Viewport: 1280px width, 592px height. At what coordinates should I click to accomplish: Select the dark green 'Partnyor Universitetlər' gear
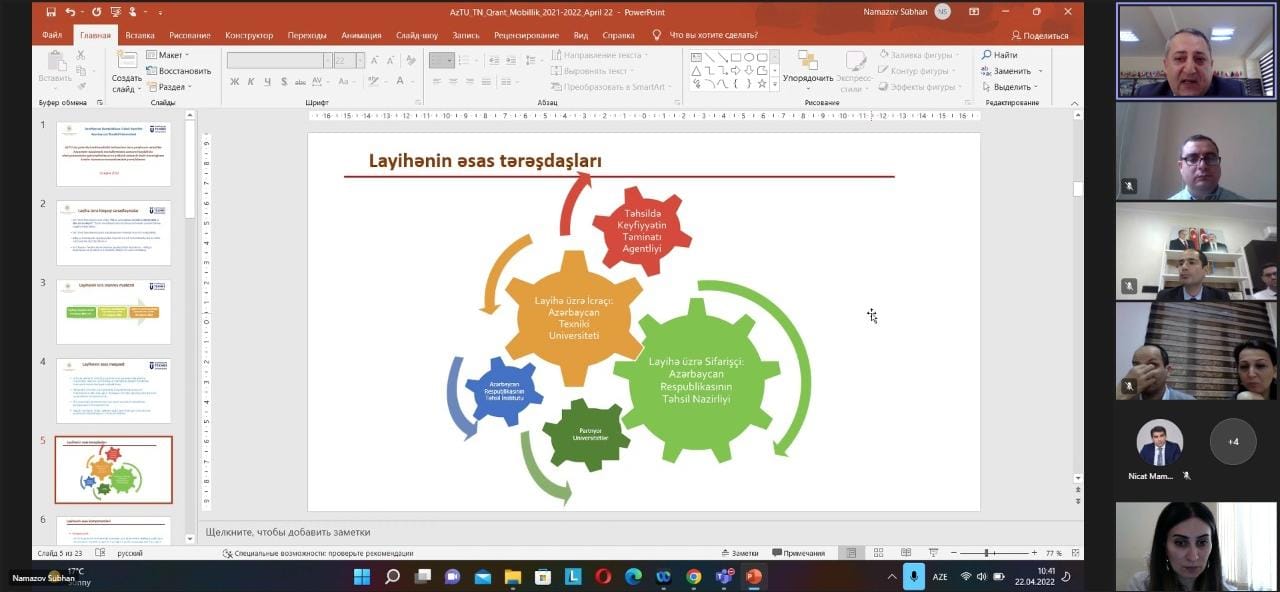coord(586,435)
